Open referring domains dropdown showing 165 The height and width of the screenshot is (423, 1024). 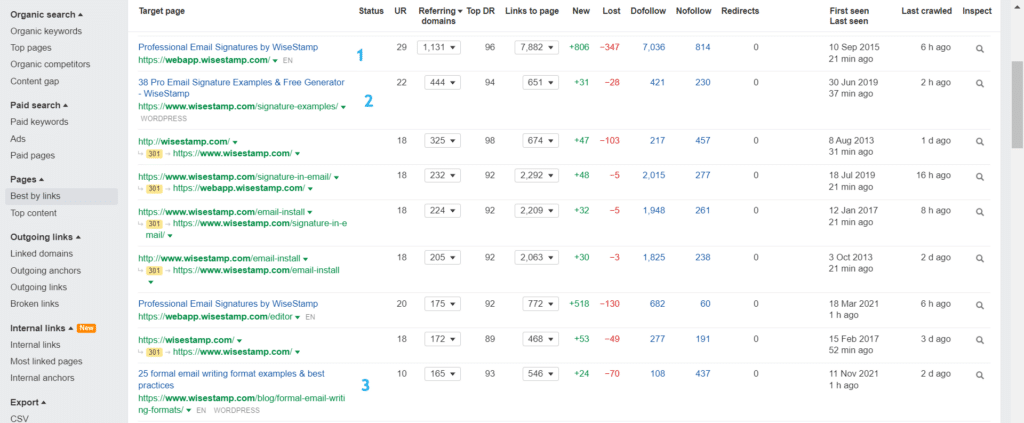[x=442, y=374]
